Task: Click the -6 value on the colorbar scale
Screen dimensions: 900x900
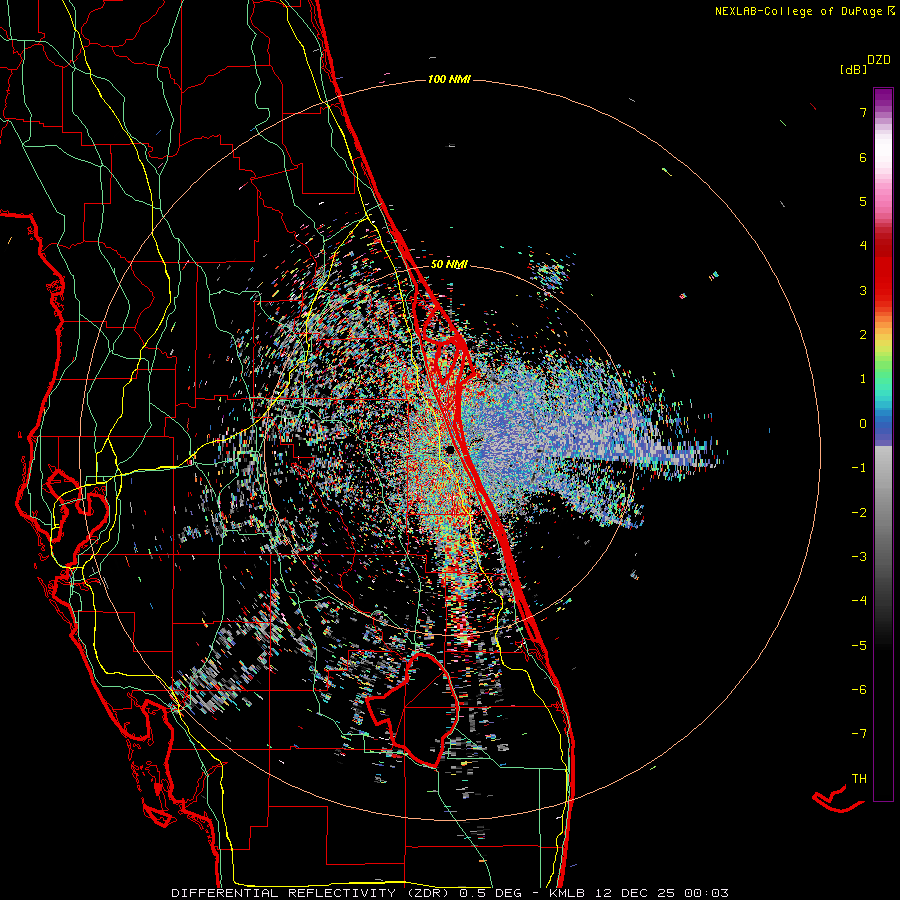Action: click(x=859, y=690)
